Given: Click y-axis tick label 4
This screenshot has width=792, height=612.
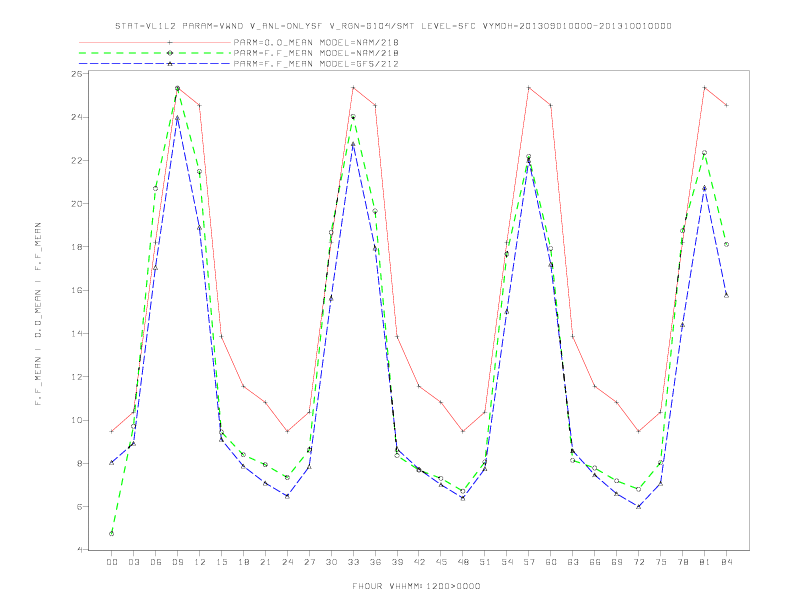Looking at the screenshot, I should click(x=80, y=550).
